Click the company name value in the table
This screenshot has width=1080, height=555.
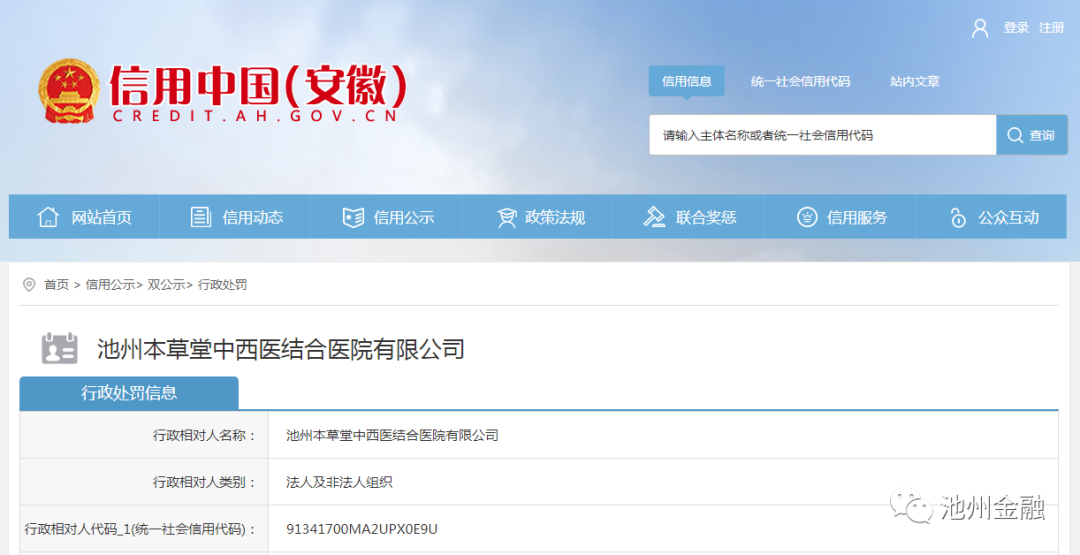(392, 435)
